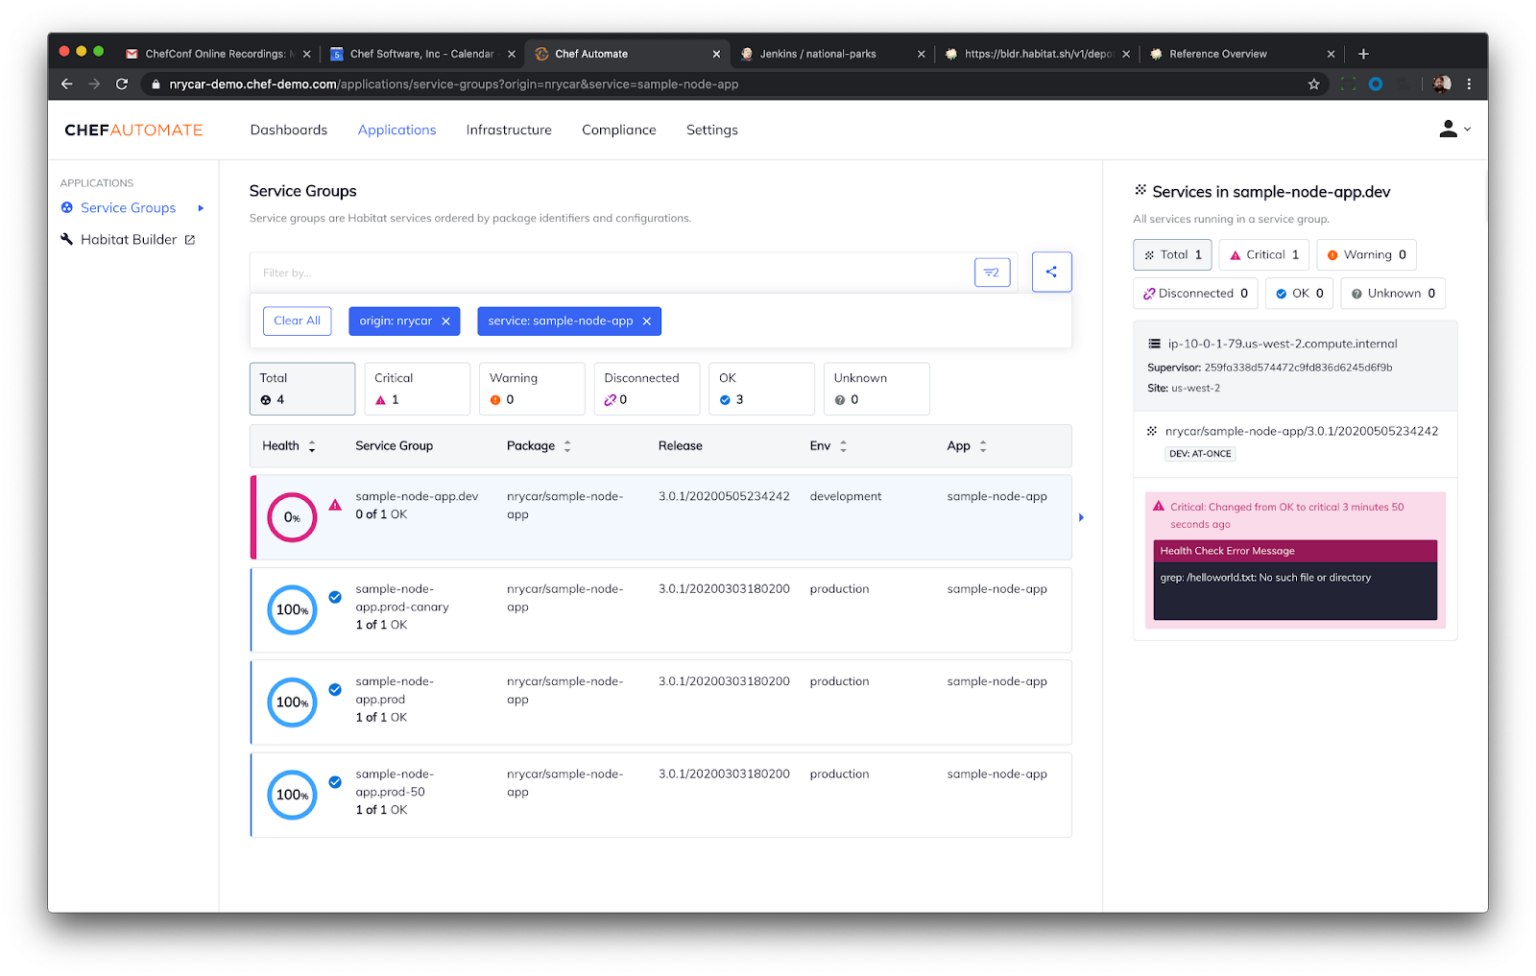Click the filter icon beside the search bar
The height and width of the screenshot is (976, 1536).
tap(991, 271)
